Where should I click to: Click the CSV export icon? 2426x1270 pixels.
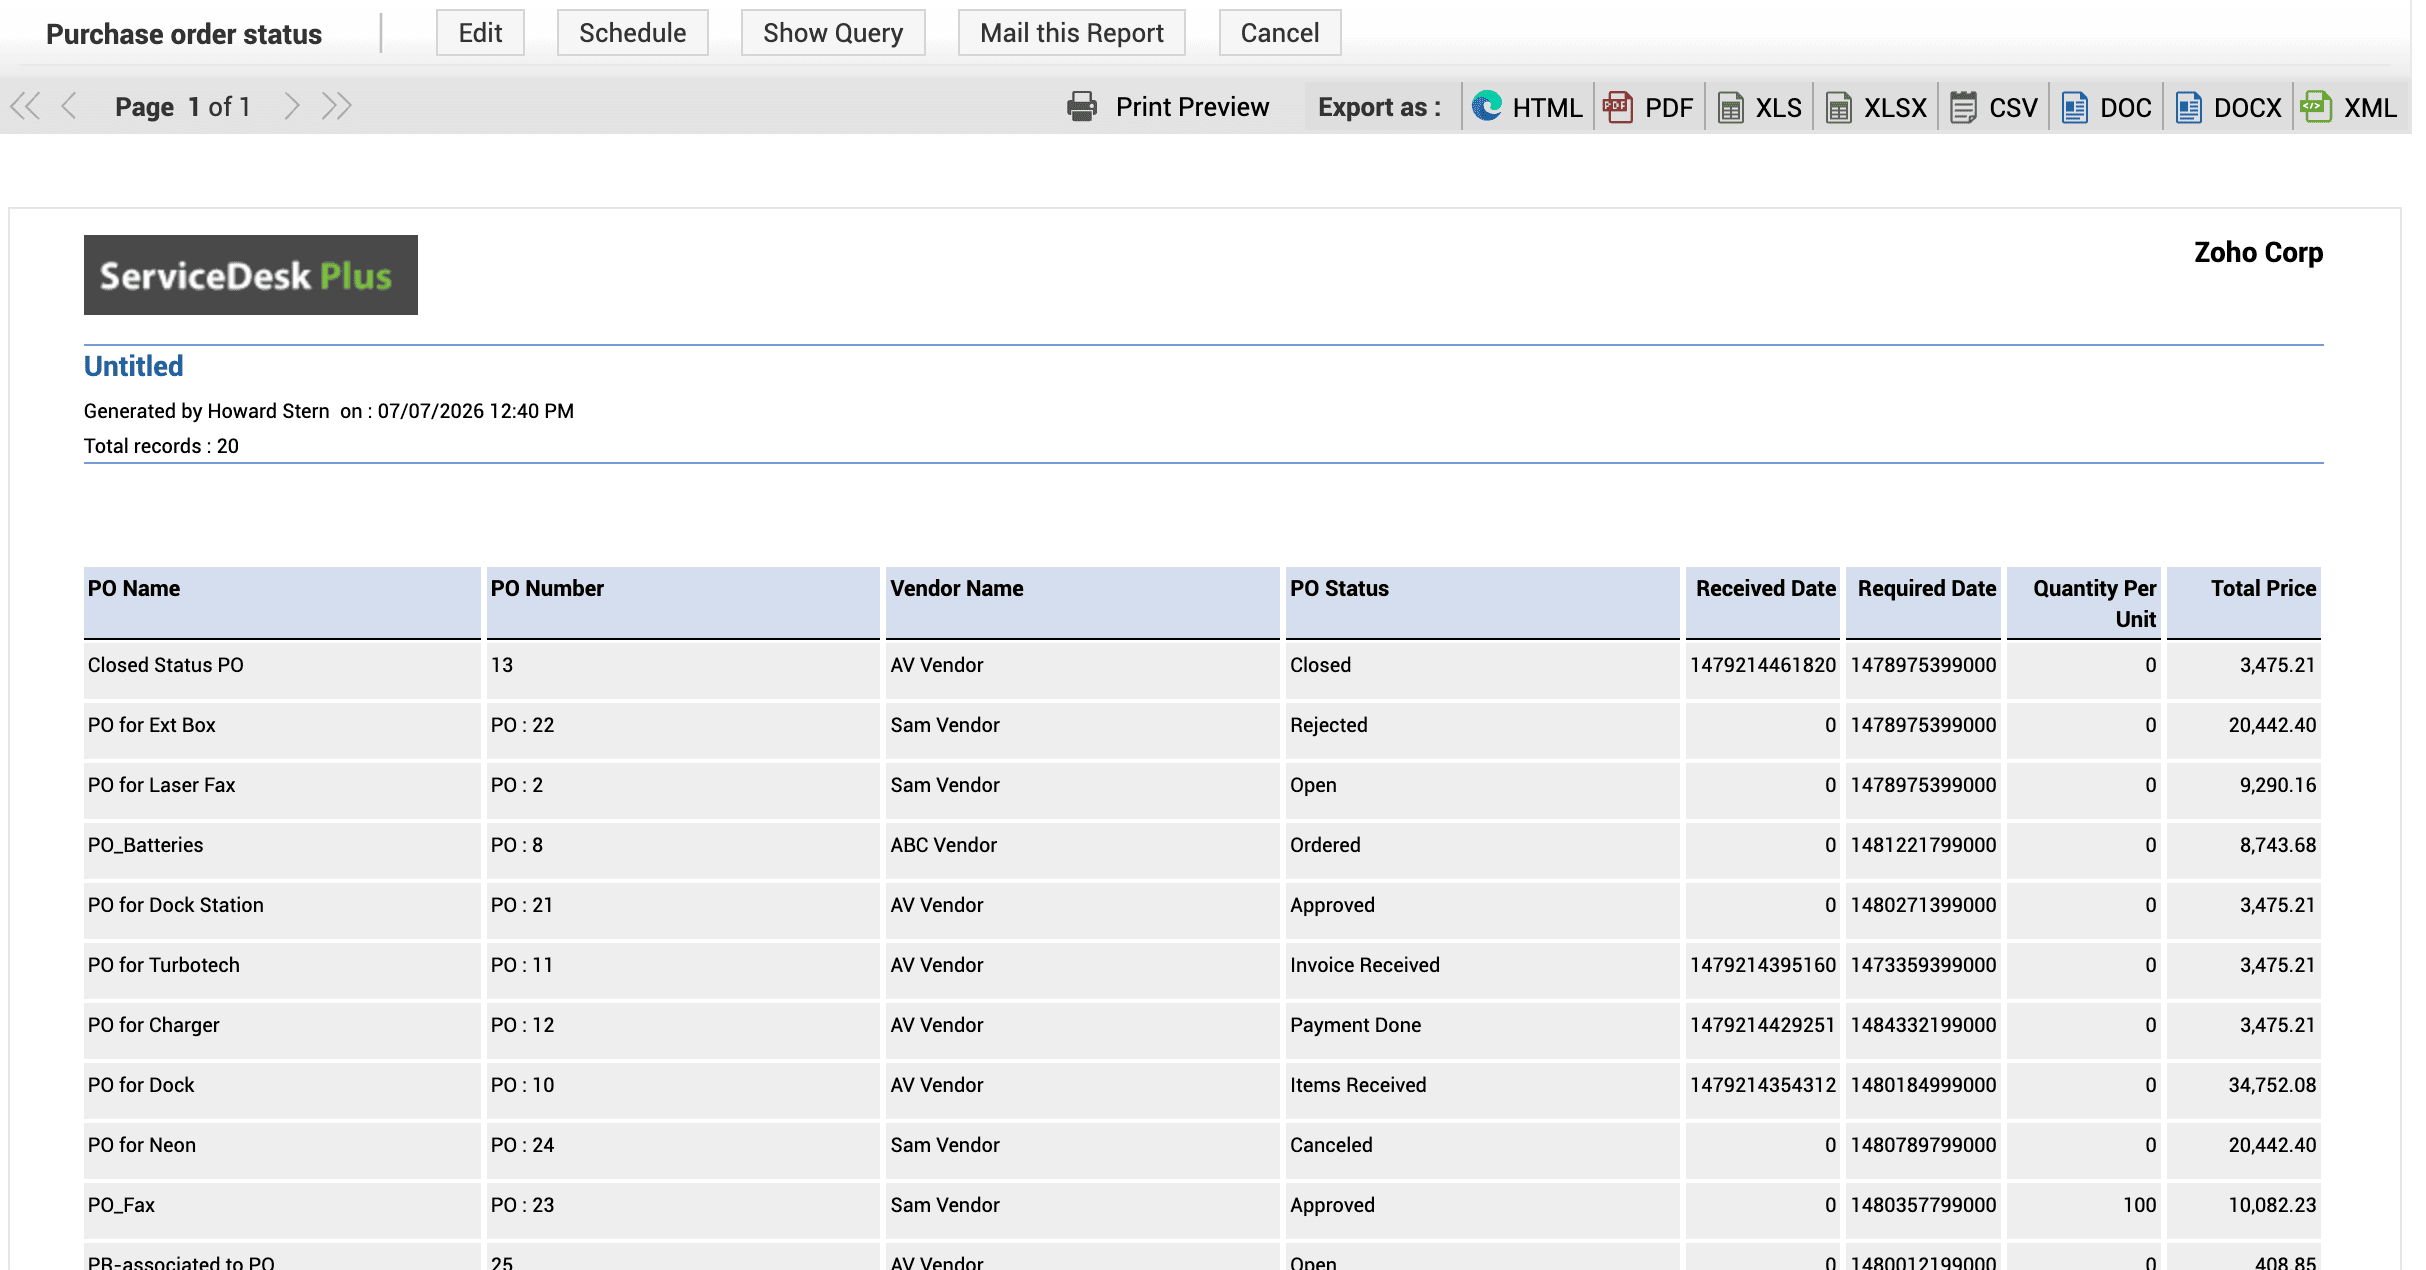tap(1964, 107)
